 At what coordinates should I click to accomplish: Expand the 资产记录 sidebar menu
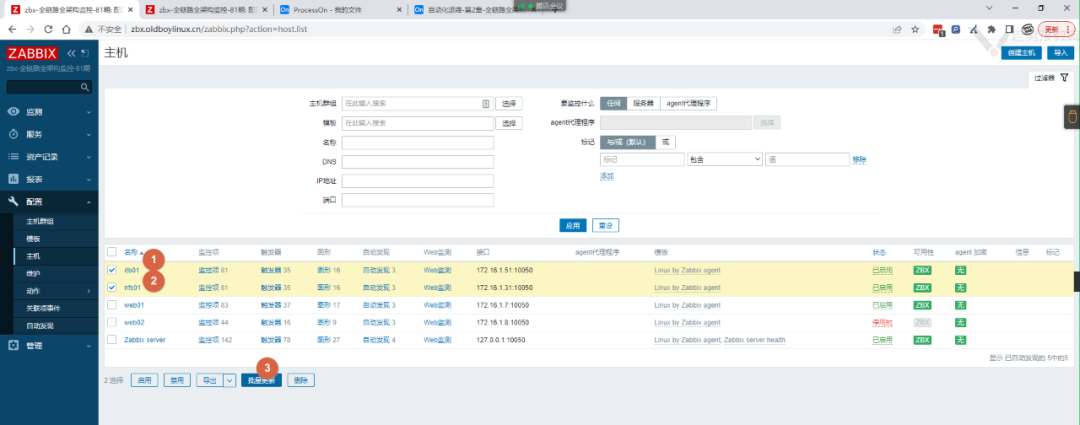tap(90, 156)
